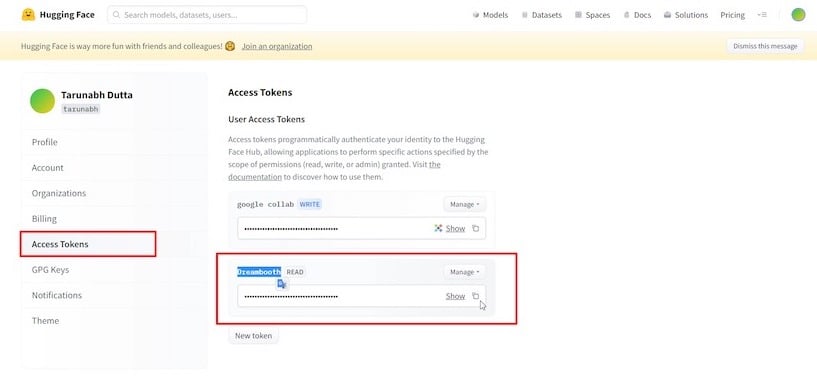Image resolution: width=817 pixels, height=391 pixels.
Task: Click the translate popup icon under Dreambooth
Action: 282,284
